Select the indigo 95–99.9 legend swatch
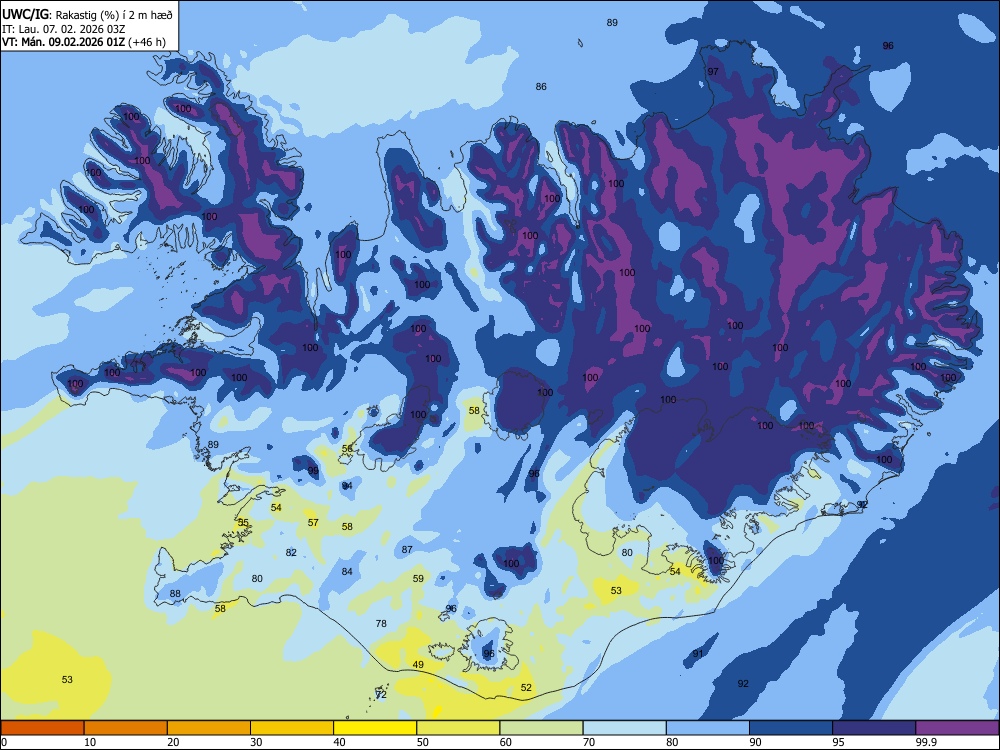This screenshot has width=1000, height=750. pyautogui.click(x=874, y=728)
